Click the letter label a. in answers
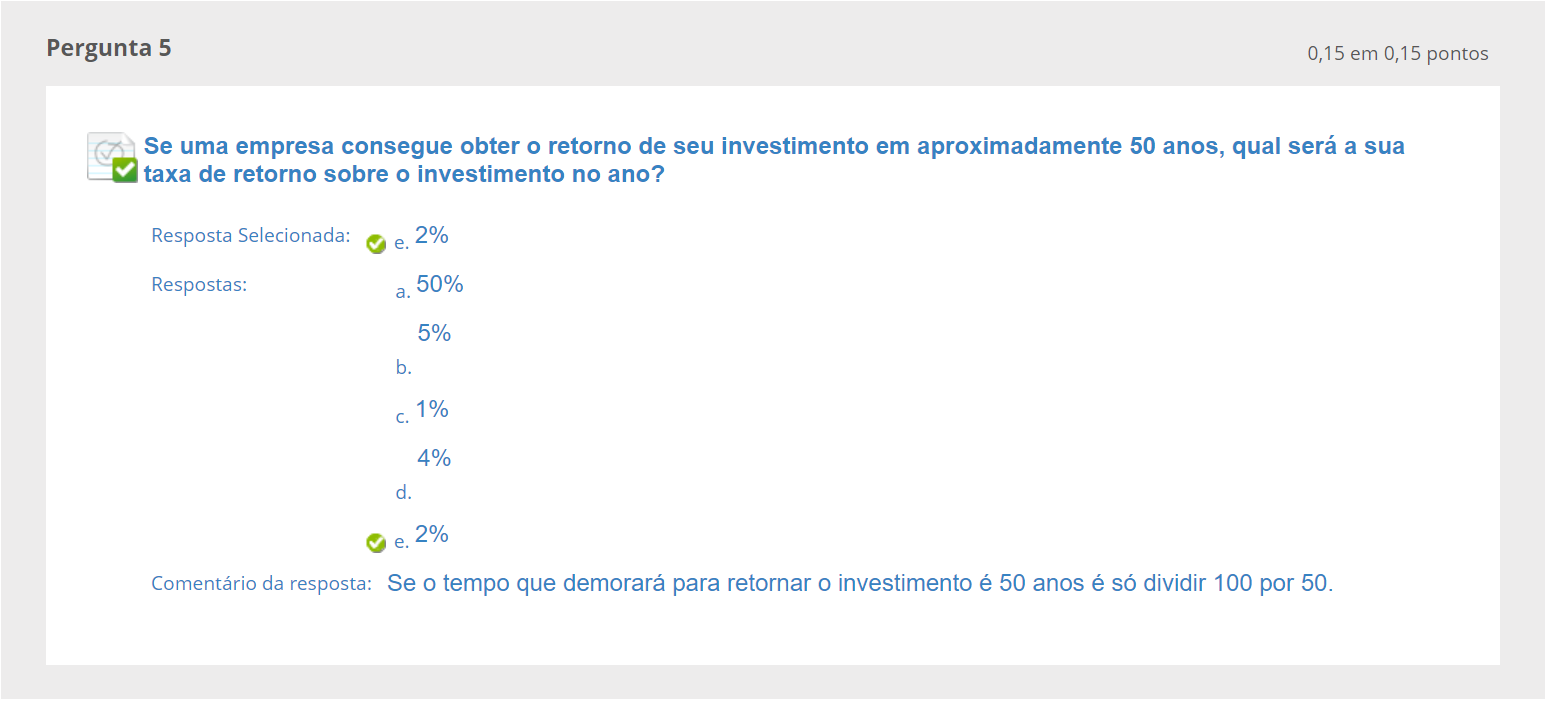Image resolution: width=1548 pixels, height=704 pixels. [403, 292]
